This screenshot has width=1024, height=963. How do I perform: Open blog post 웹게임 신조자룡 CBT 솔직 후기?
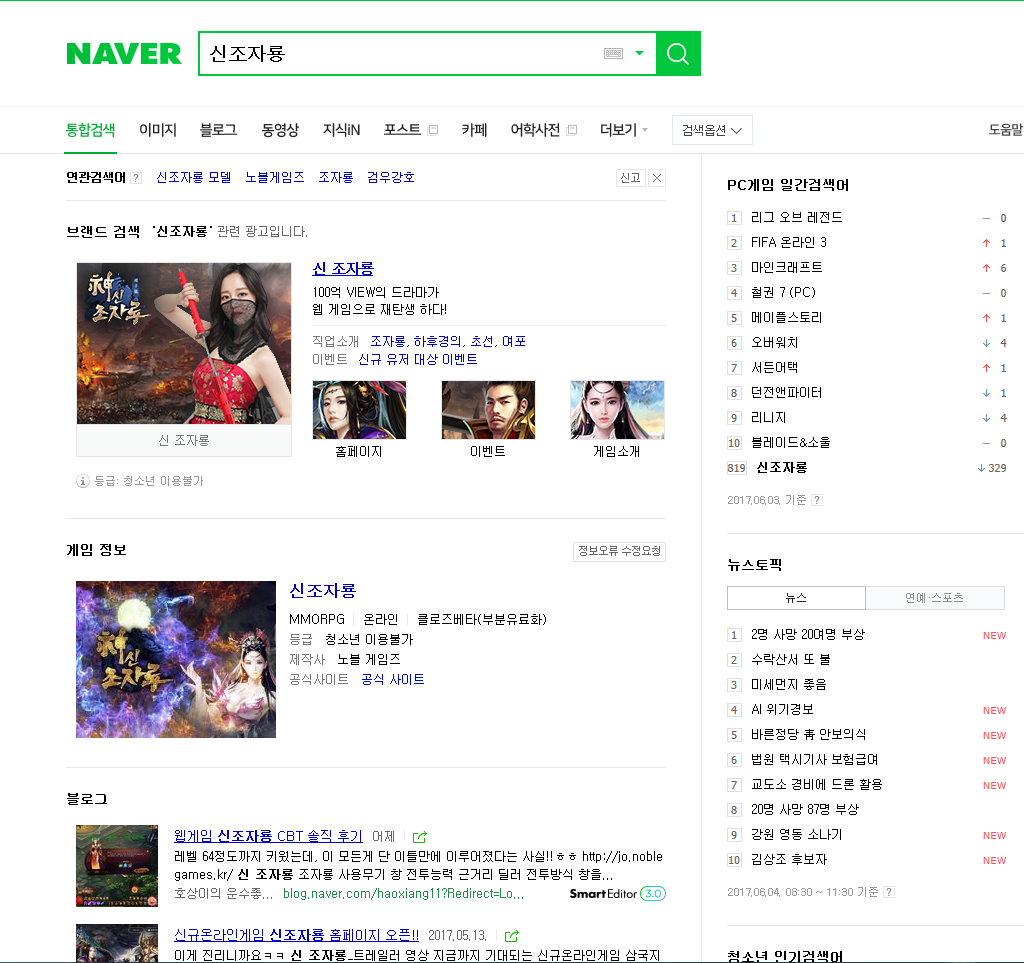pyautogui.click(x=268, y=836)
